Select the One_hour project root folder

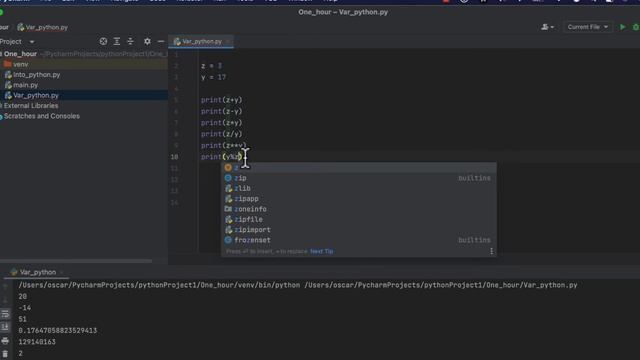(20, 54)
